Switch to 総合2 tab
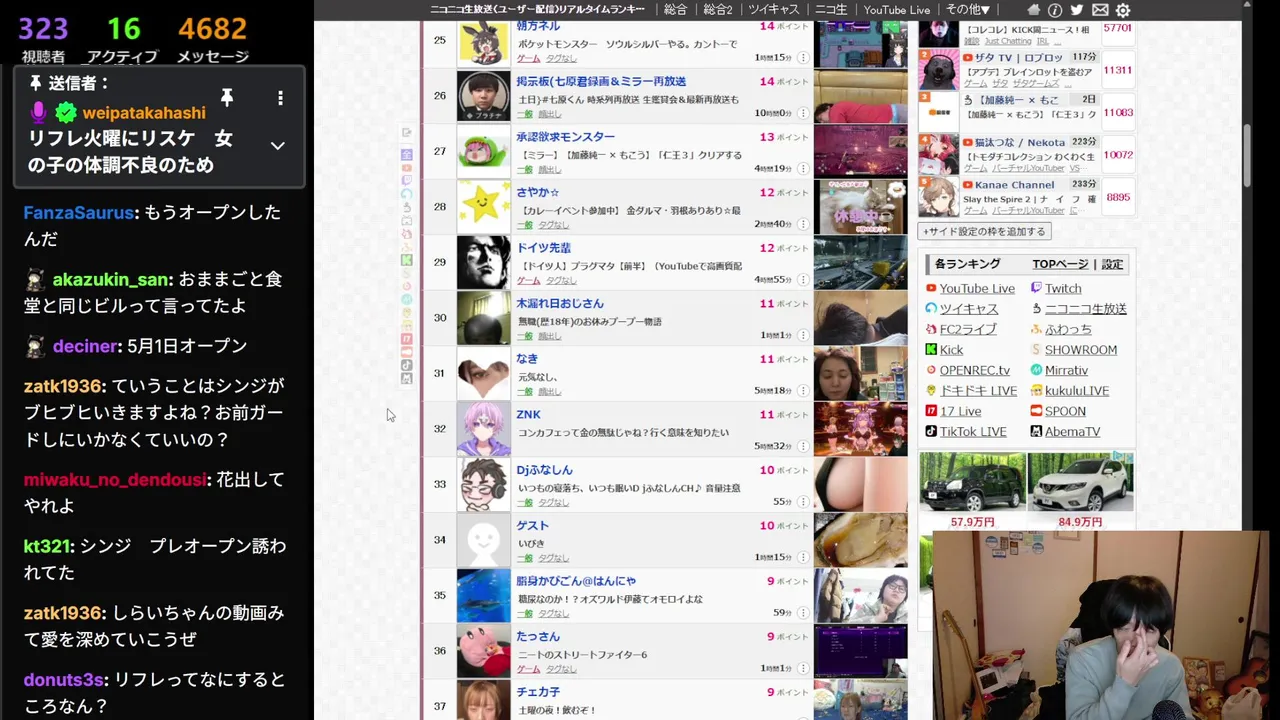The height and width of the screenshot is (720, 1280). (717, 10)
